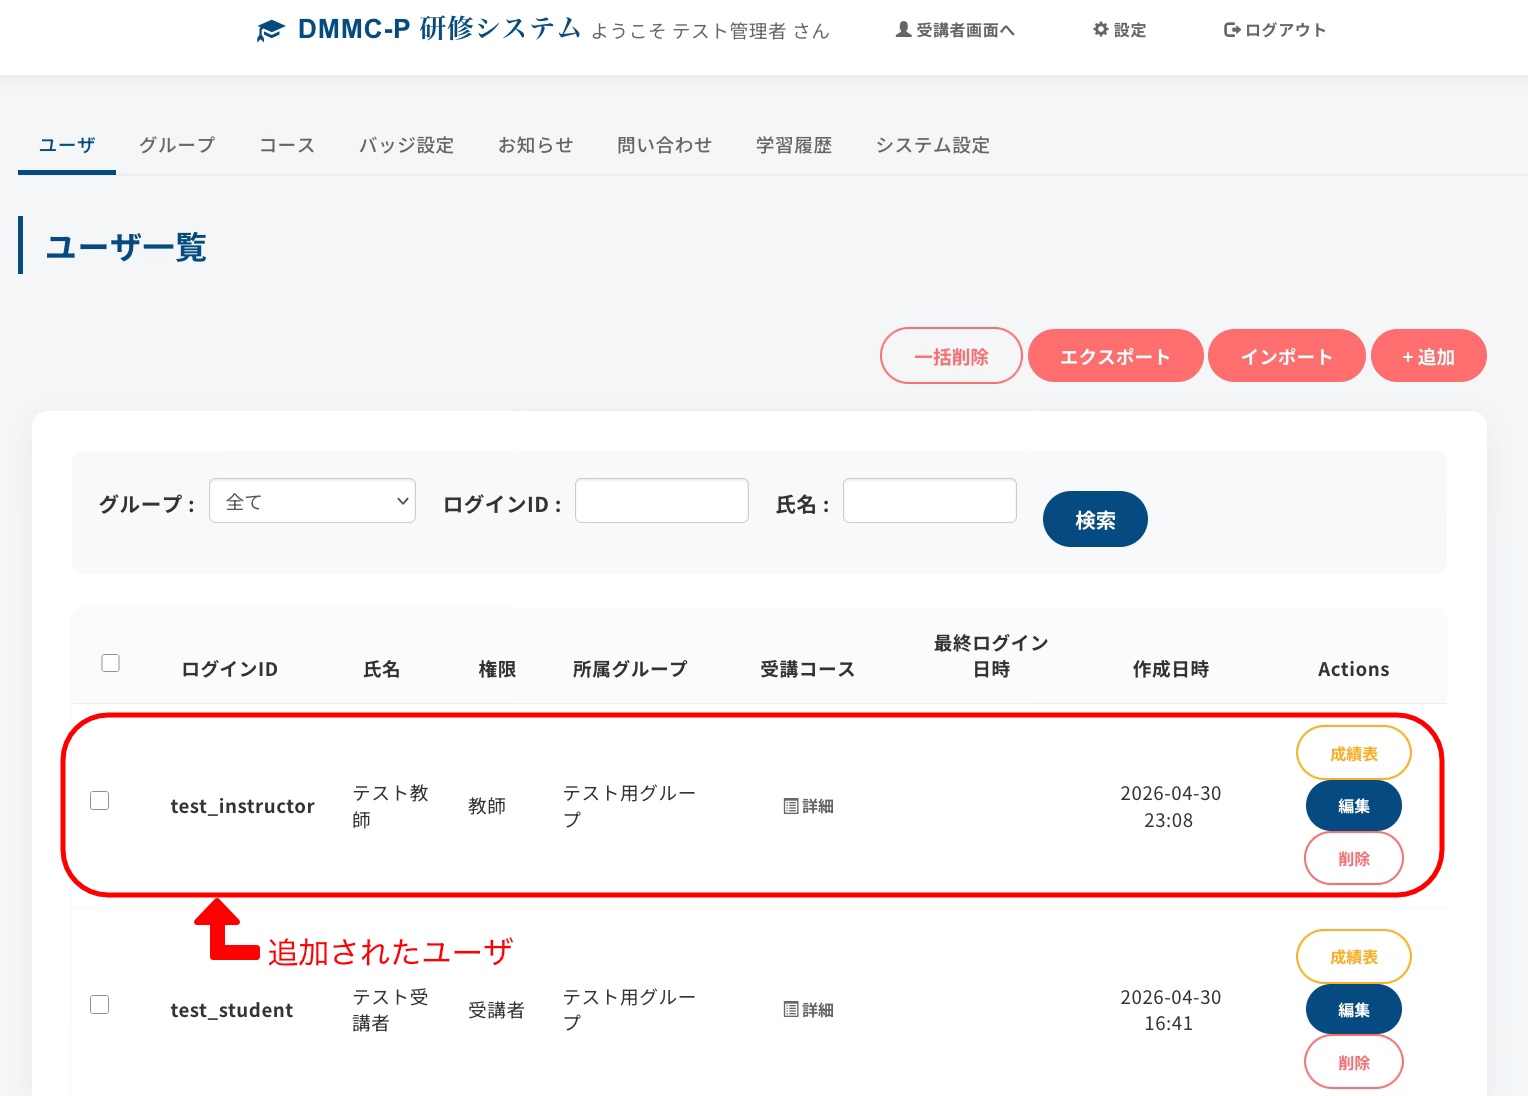
Task: Toggle the select-all checkbox in table header
Action: 111,663
